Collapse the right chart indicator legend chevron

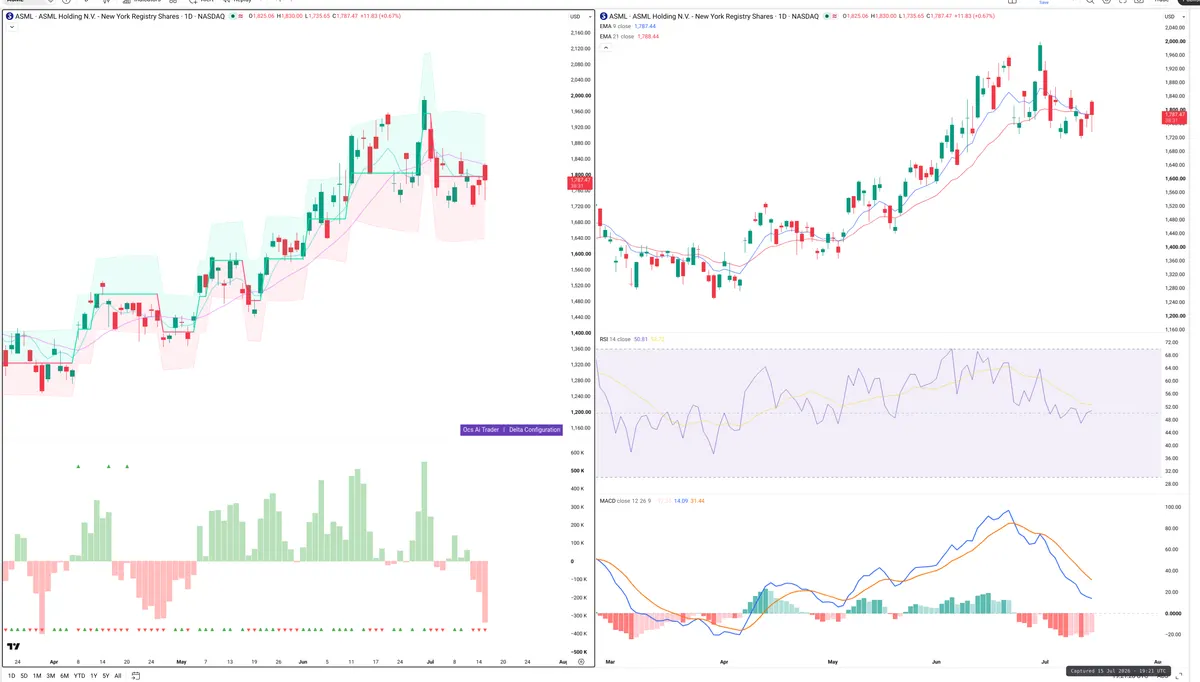pyautogui.click(x=606, y=47)
